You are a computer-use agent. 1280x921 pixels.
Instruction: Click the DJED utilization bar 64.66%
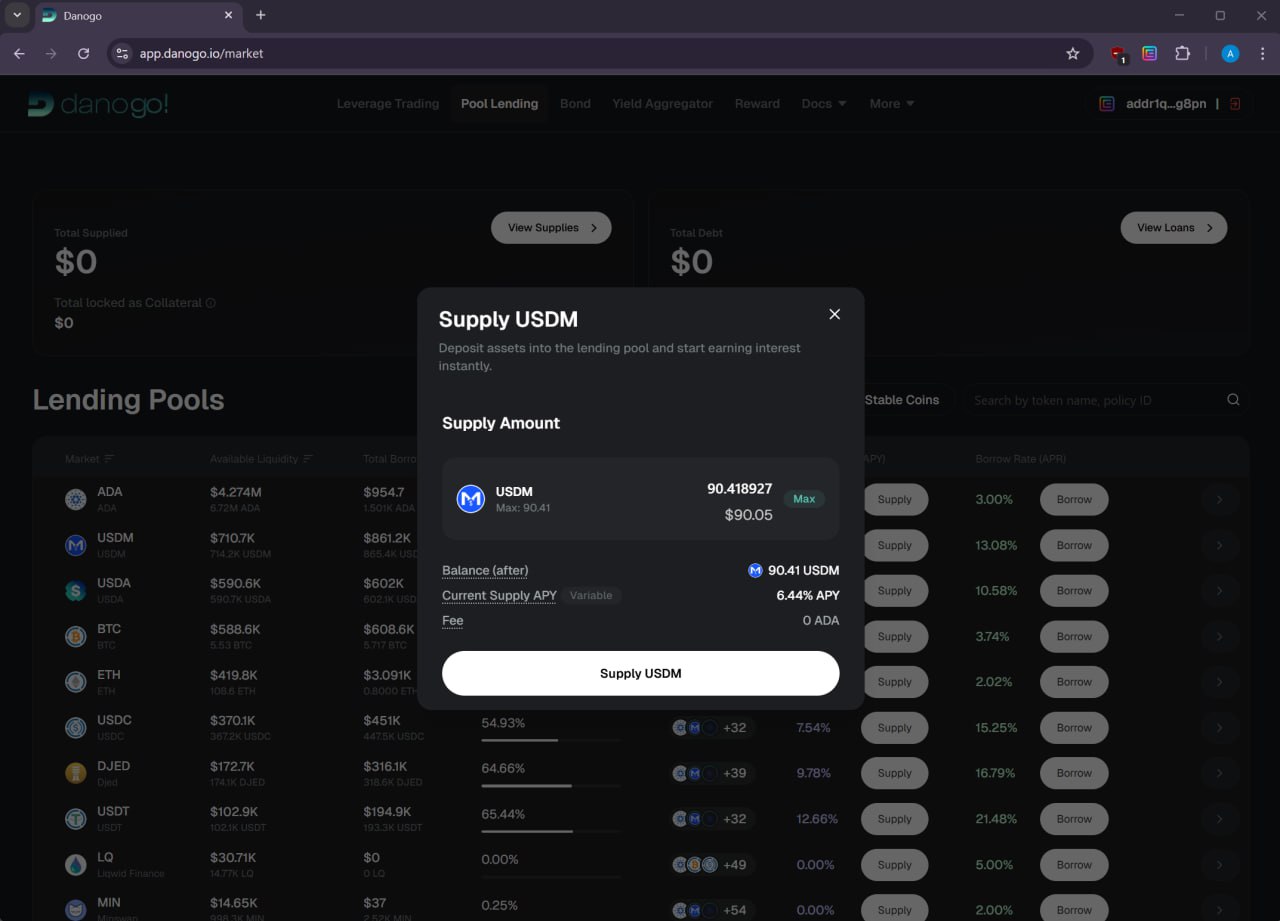click(x=551, y=786)
